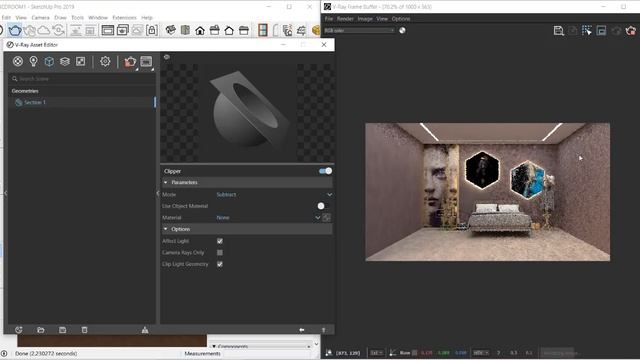
Task: Open the Settings gear in Asset Editor
Action: 105,61
